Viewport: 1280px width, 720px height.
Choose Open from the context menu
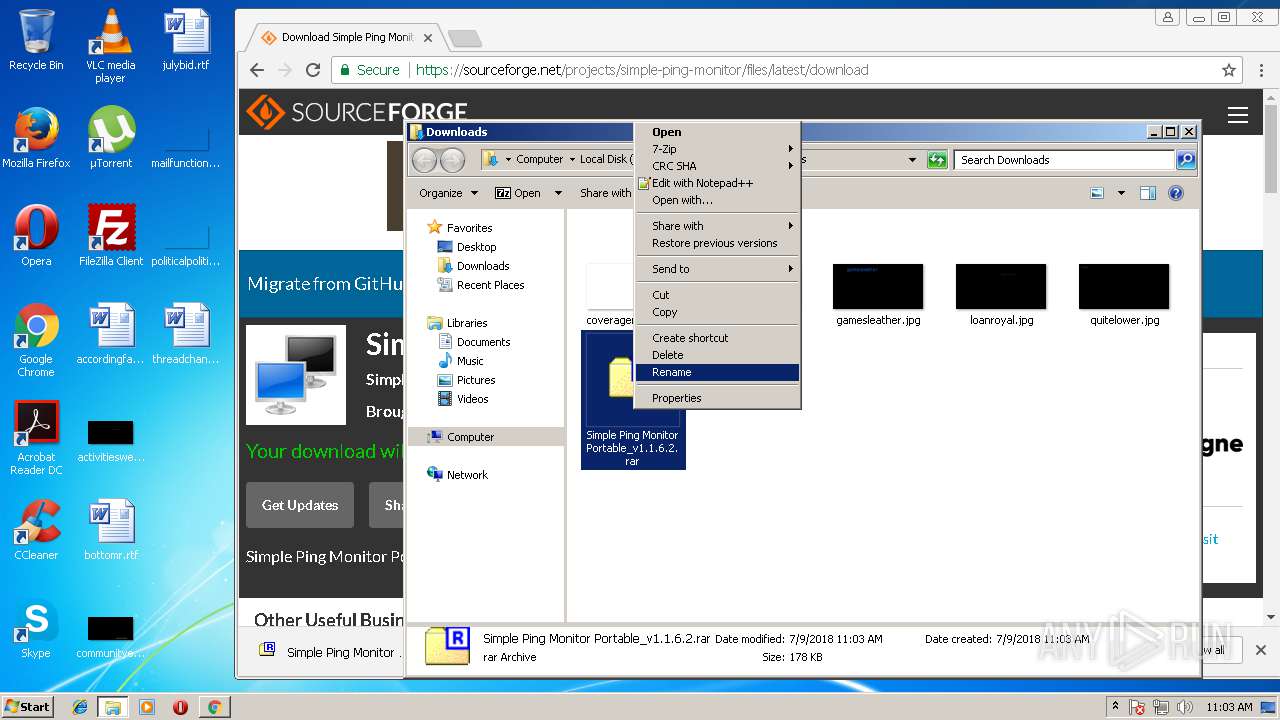718,132
